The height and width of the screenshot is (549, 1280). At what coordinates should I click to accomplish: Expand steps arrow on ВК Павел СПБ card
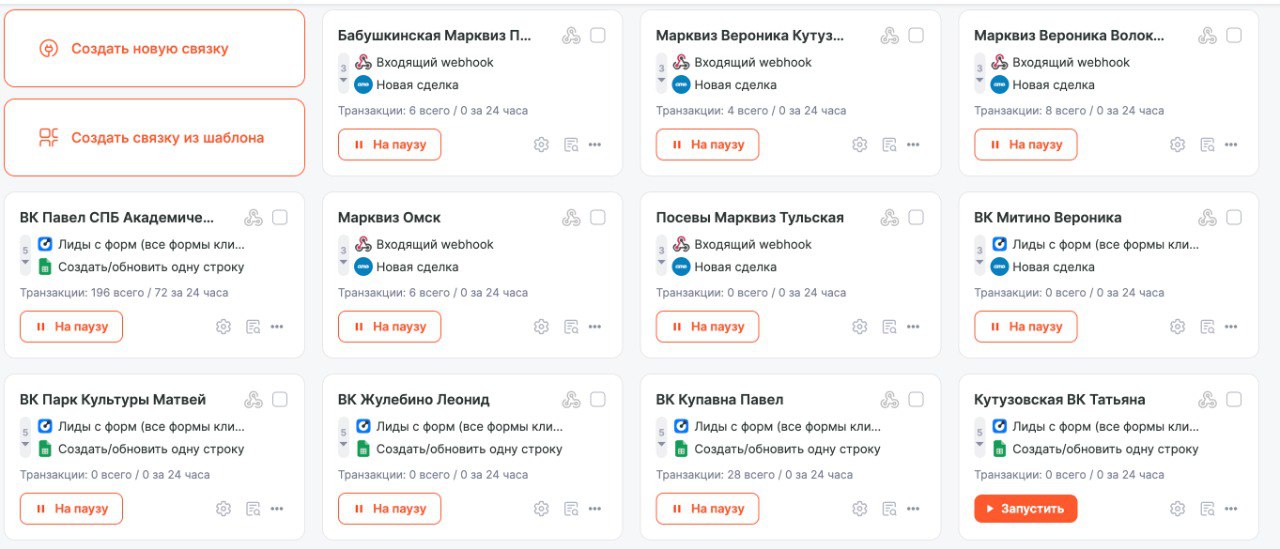click(26, 263)
